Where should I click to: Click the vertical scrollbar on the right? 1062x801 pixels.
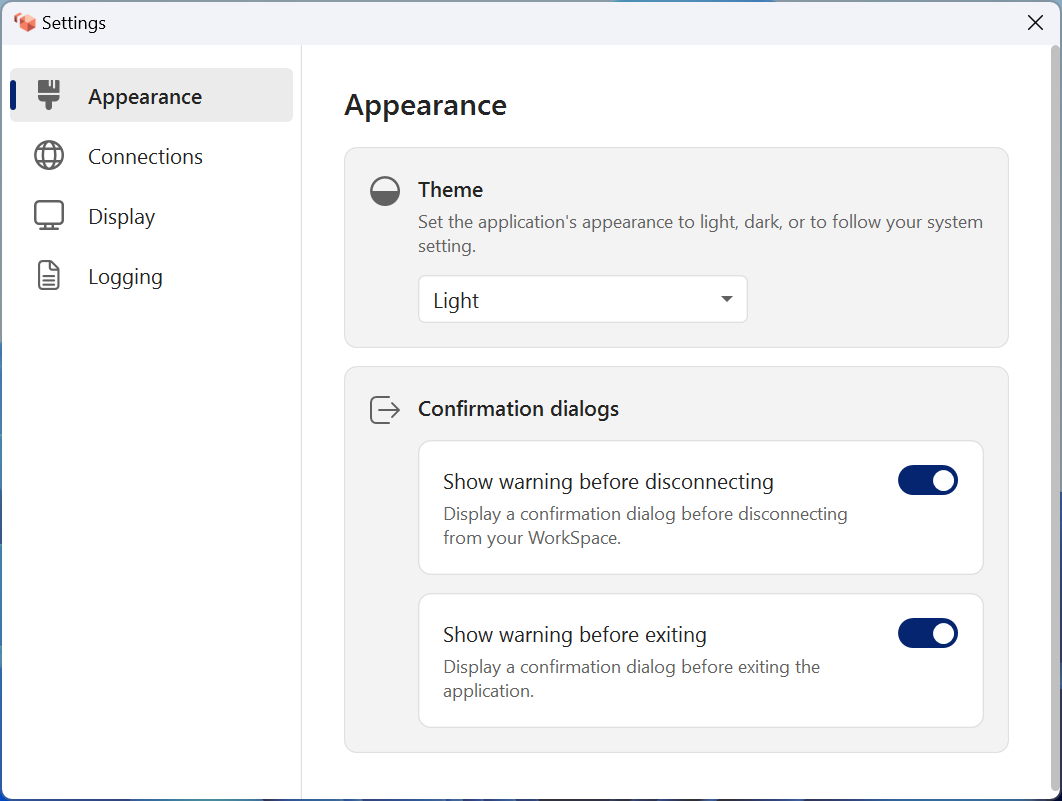(x=1055, y=420)
